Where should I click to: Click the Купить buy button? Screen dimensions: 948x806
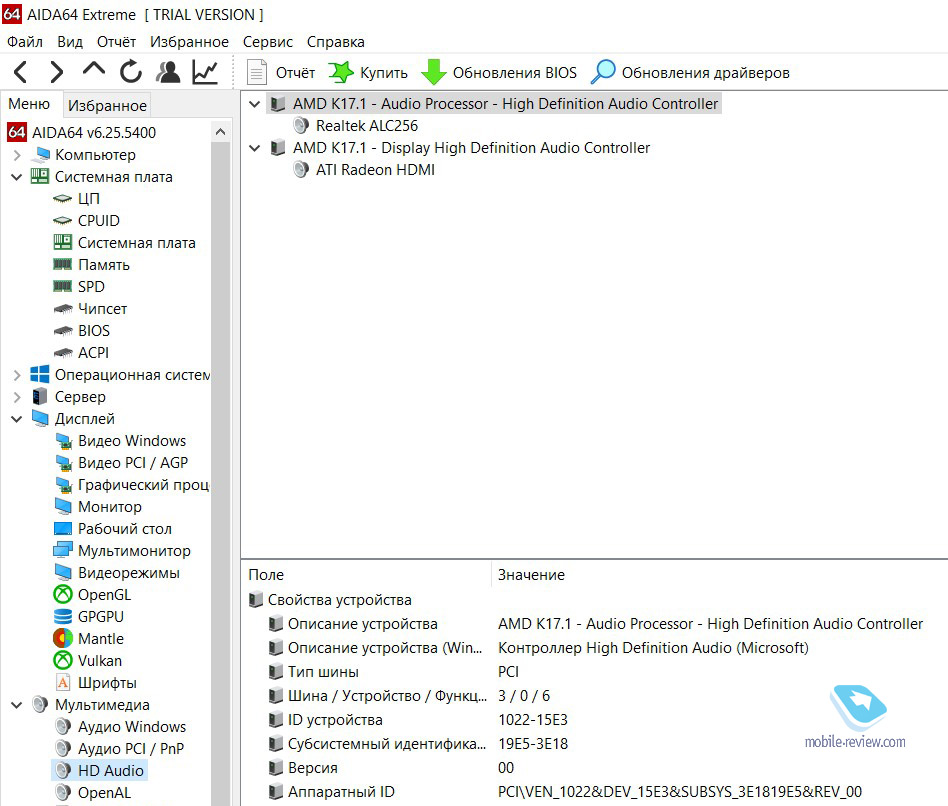[x=368, y=73]
